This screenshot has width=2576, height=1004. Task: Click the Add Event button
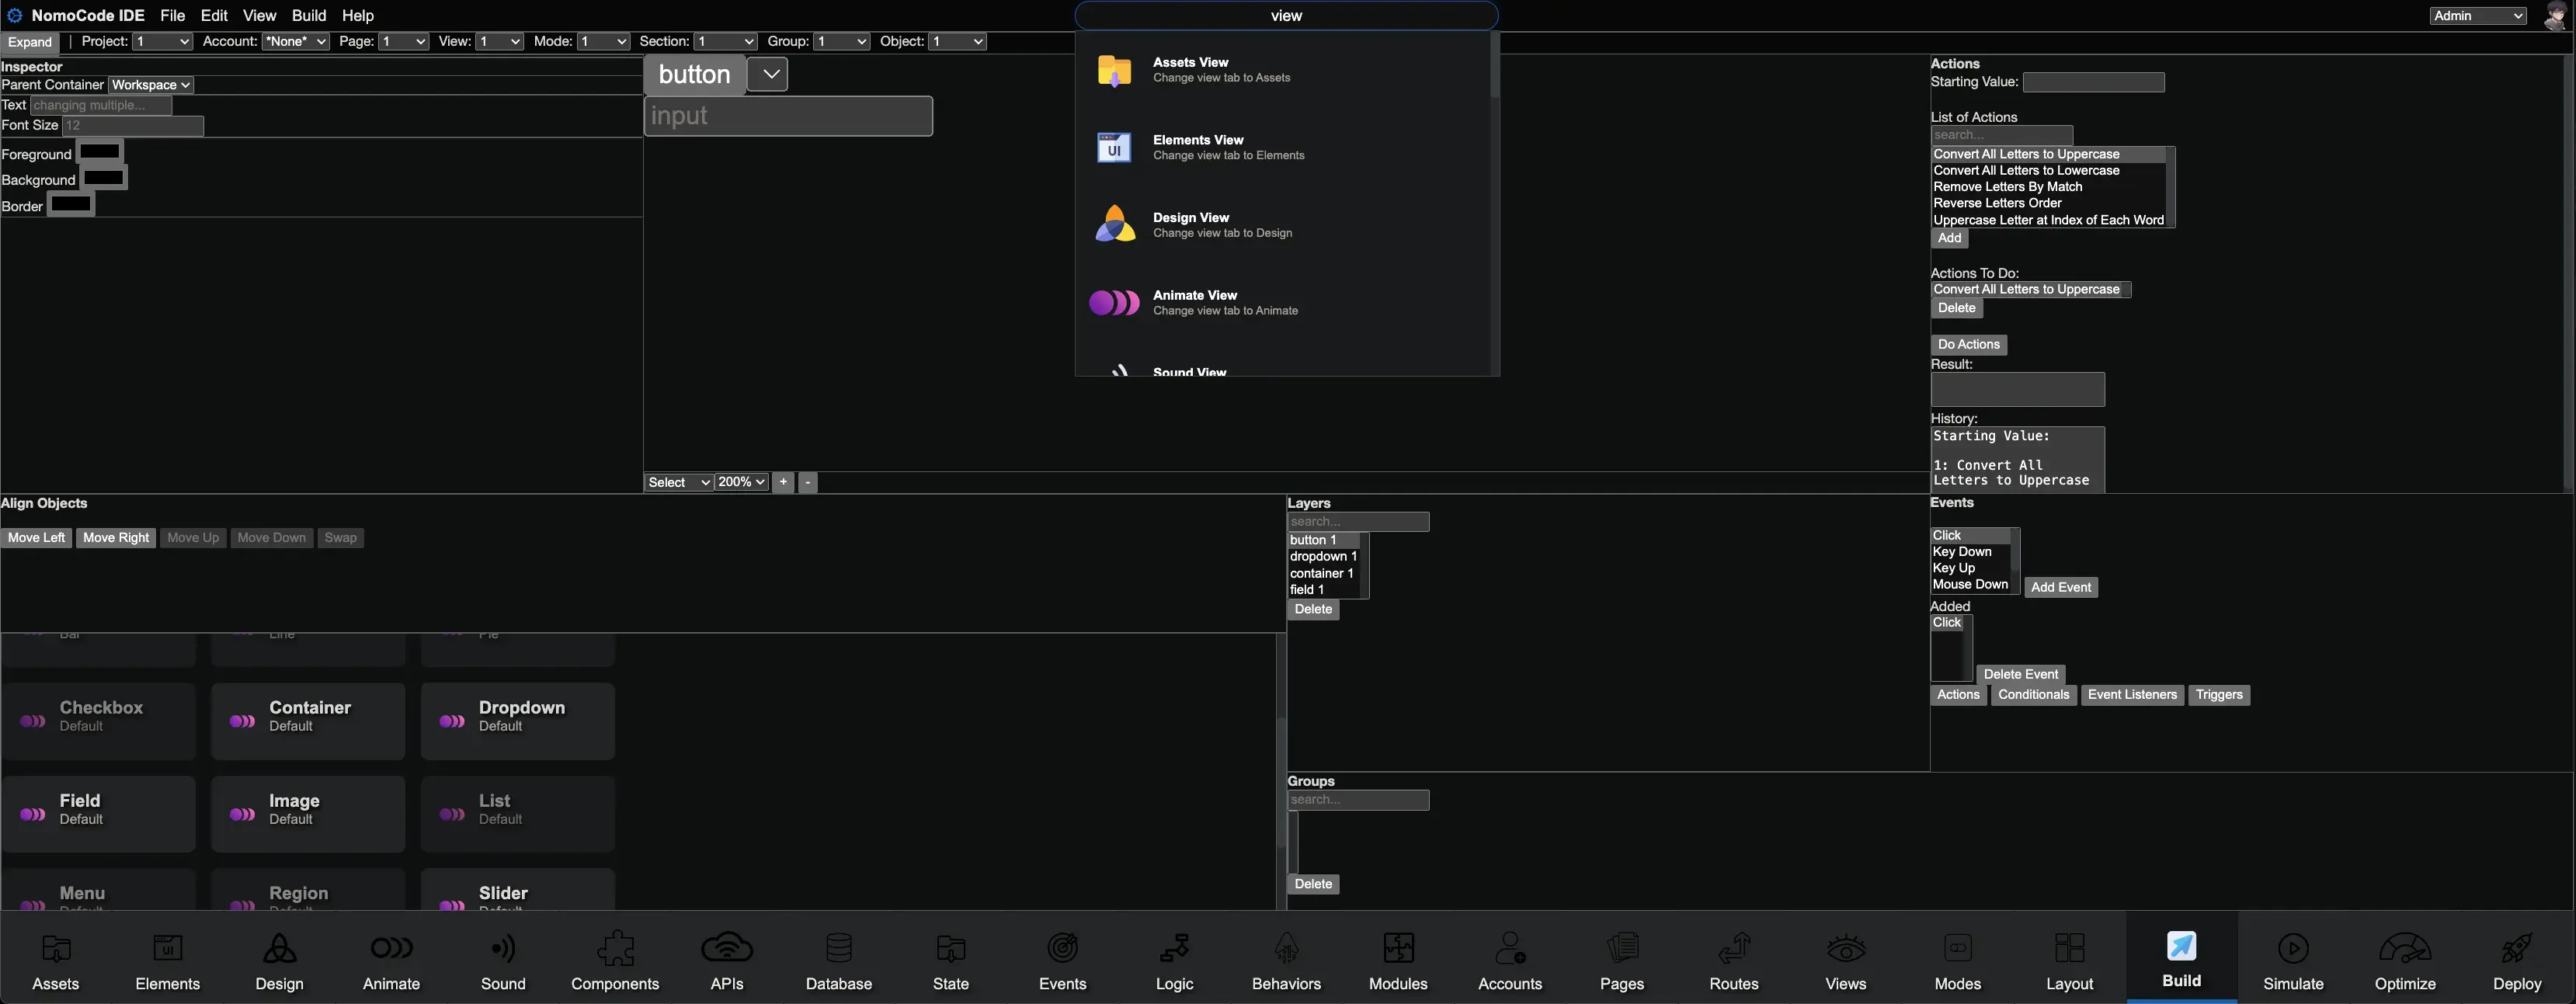pyautogui.click(x=2060, y=587)
